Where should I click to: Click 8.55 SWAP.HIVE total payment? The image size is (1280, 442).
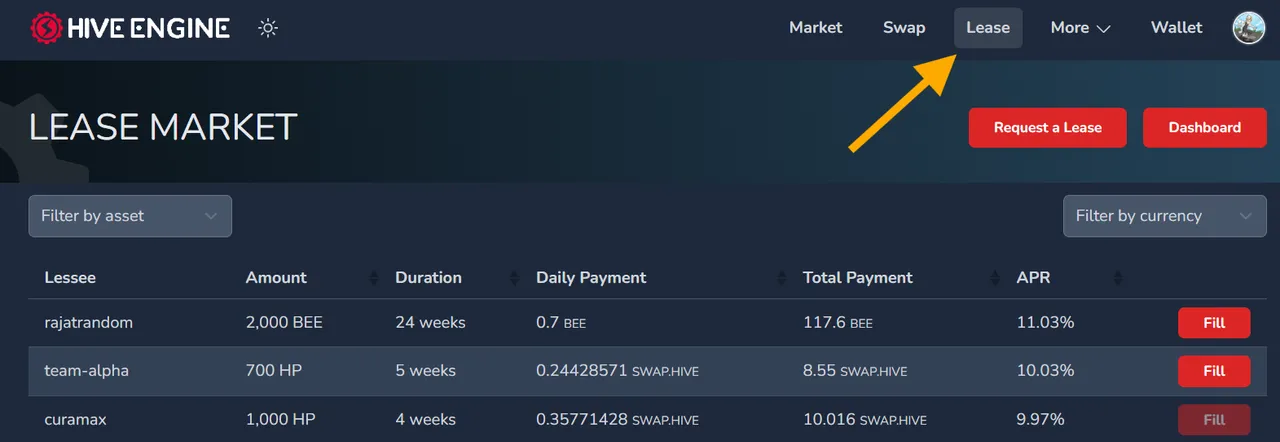[x=855, y=371]
